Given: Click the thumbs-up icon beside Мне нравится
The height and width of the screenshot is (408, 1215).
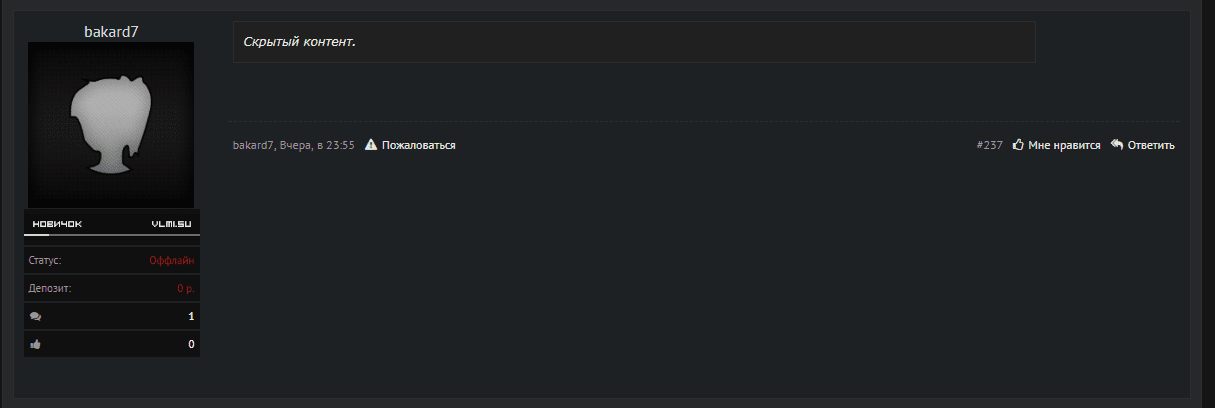Looking at the screenshot, I should (1018, 145).
